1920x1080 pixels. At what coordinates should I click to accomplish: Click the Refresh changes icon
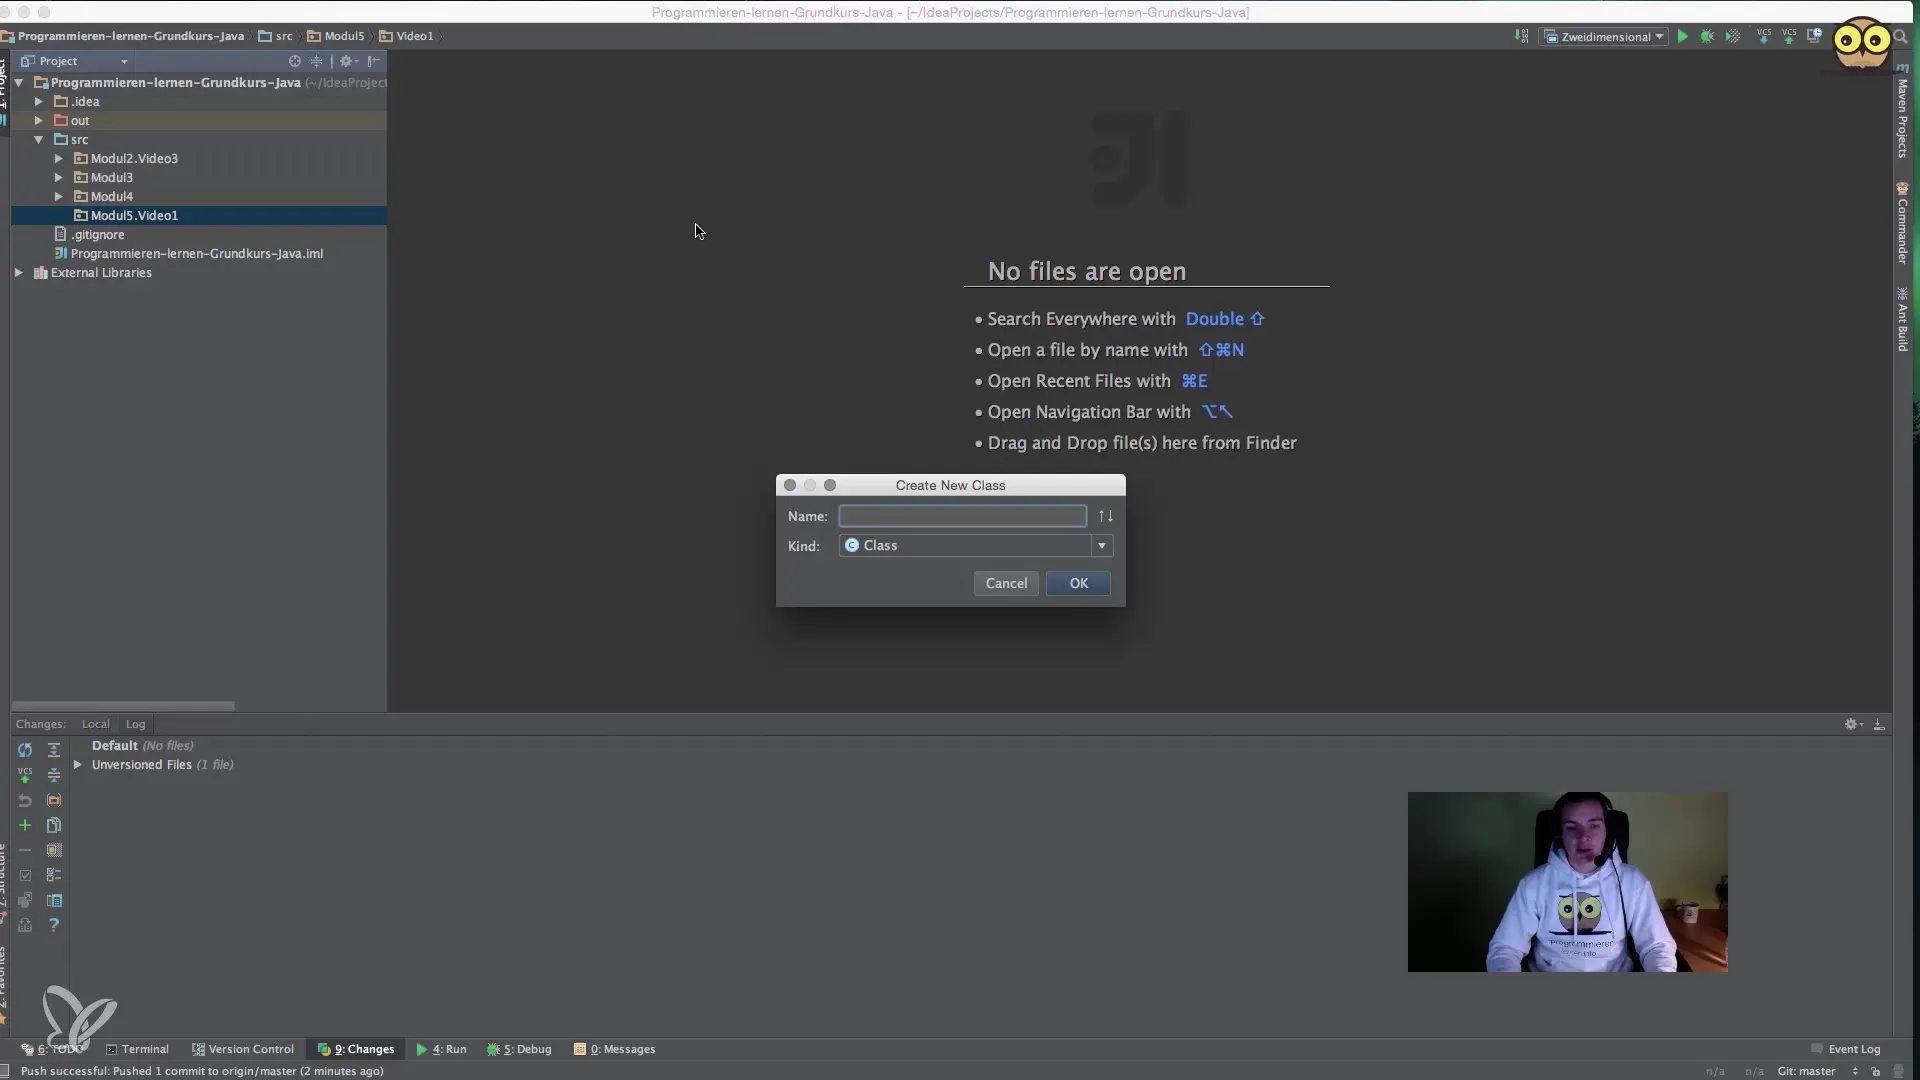pyautogui.click(x=25, y=750)
